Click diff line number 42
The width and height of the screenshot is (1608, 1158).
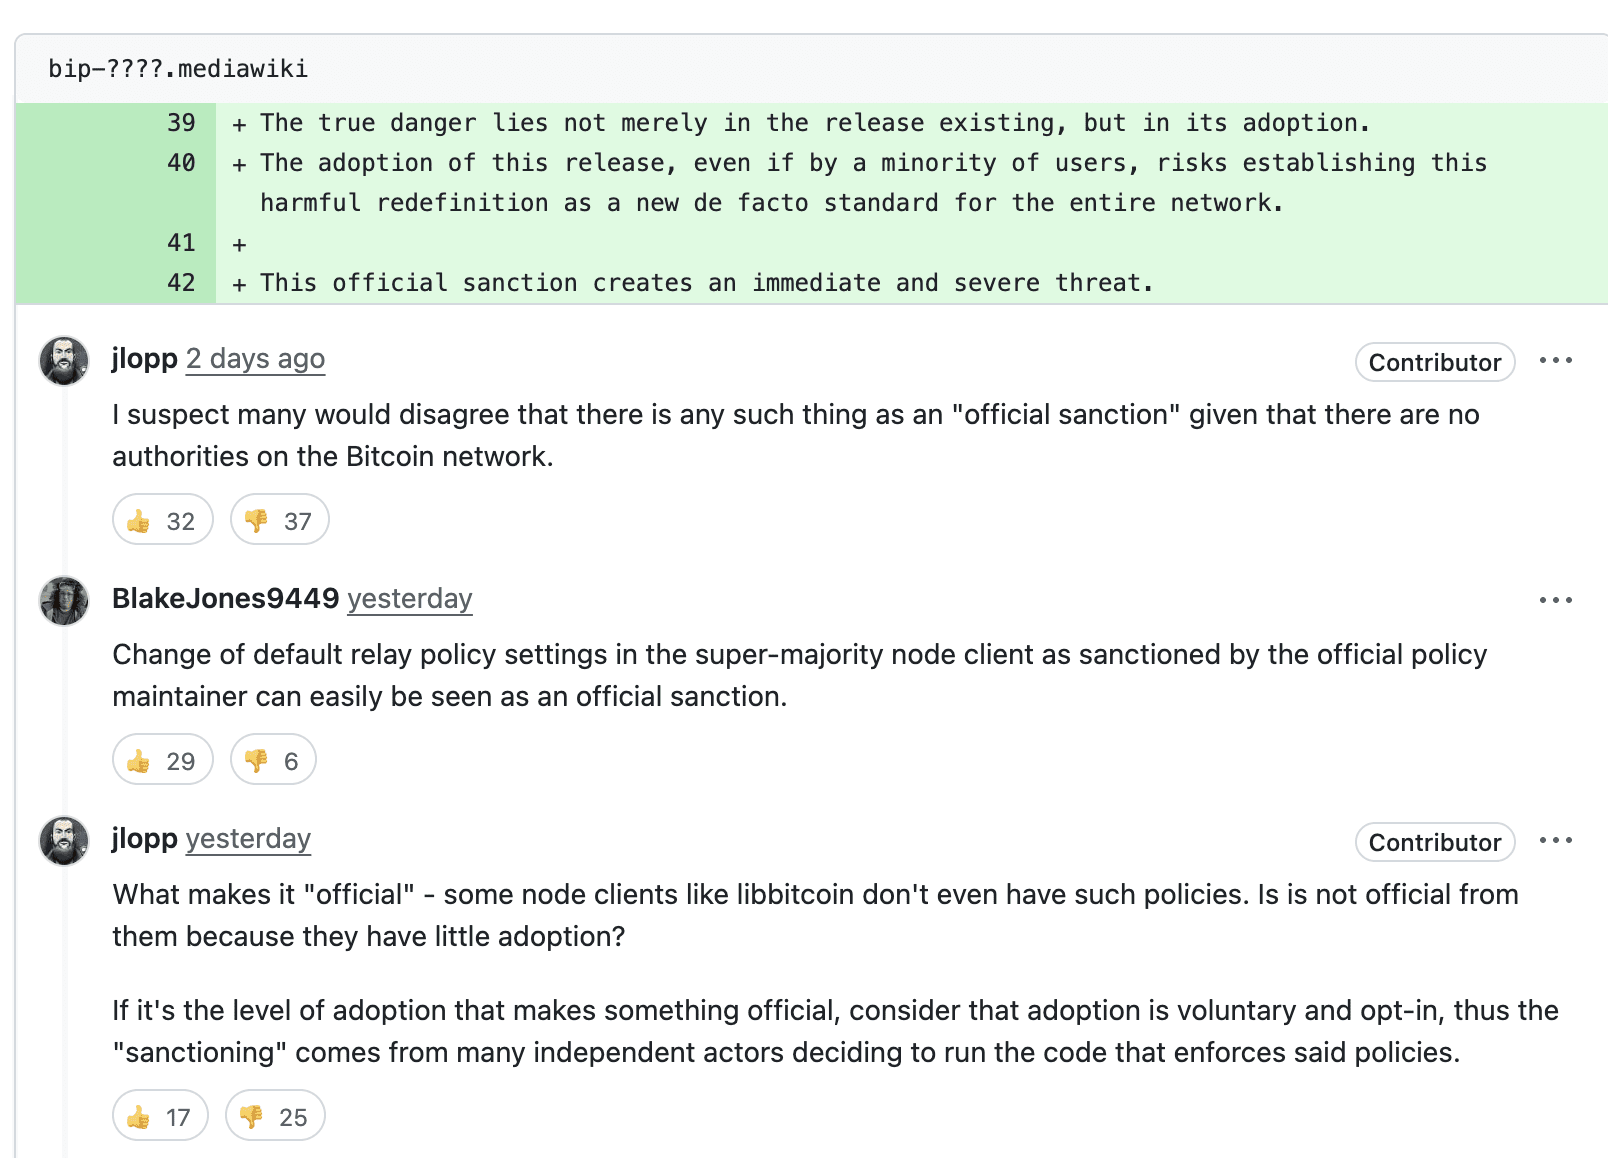(x=181, y=283)
